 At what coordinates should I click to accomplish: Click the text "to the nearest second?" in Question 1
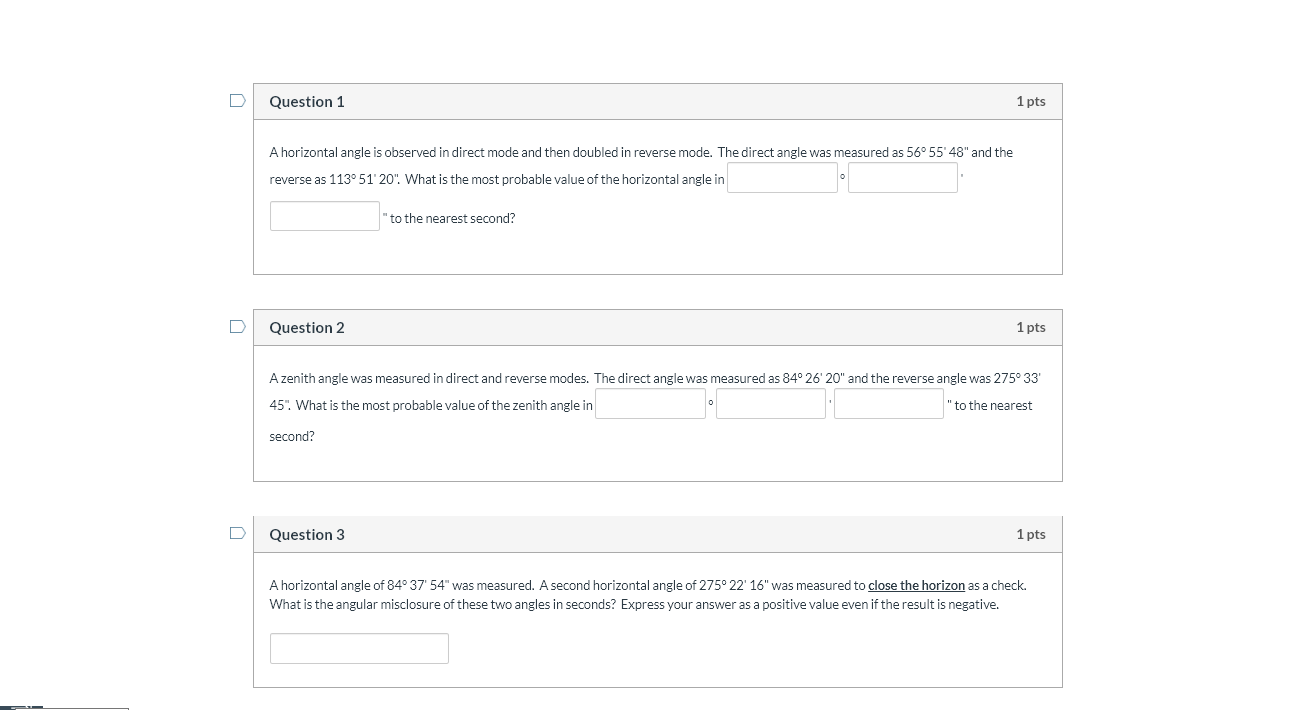point(453,218)
